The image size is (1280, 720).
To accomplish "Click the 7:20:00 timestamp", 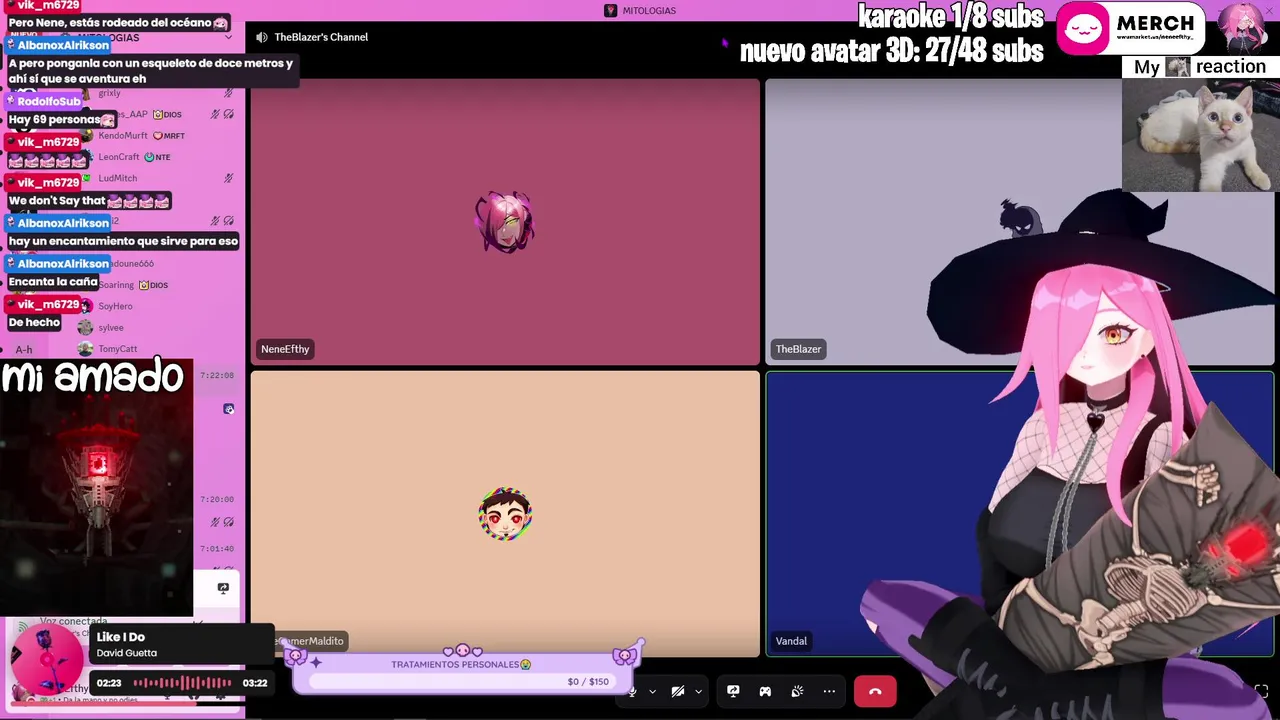I will pos(217,499).
